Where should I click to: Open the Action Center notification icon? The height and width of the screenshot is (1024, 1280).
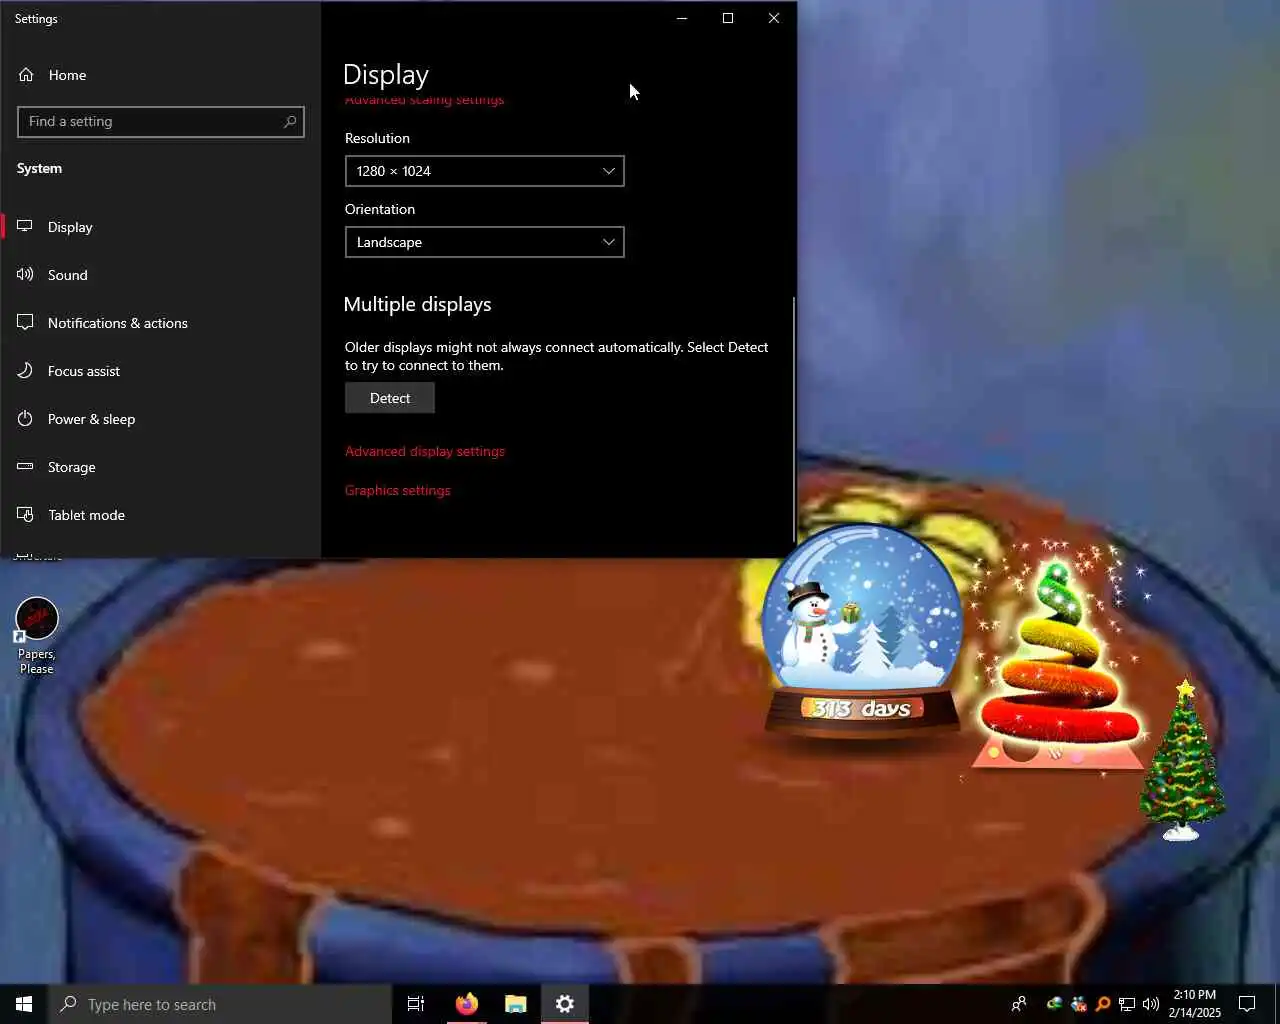point(1247,1004)
